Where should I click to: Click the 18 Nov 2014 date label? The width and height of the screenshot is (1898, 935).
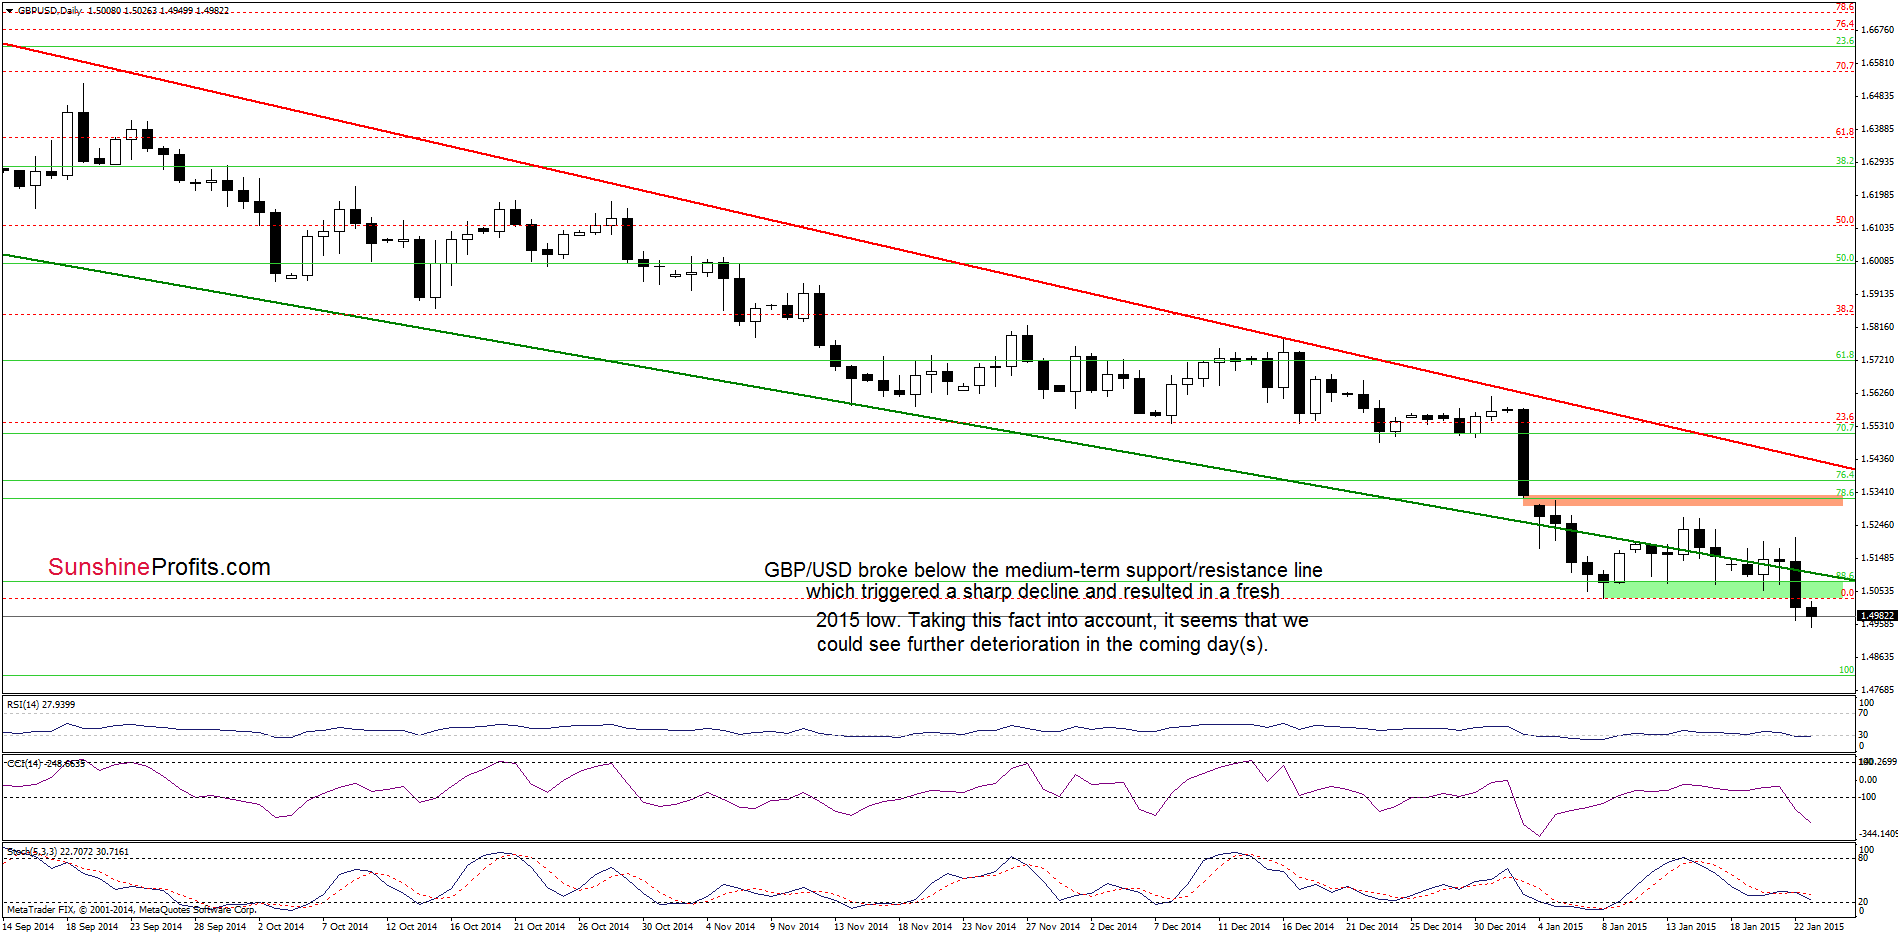(924, 927)
